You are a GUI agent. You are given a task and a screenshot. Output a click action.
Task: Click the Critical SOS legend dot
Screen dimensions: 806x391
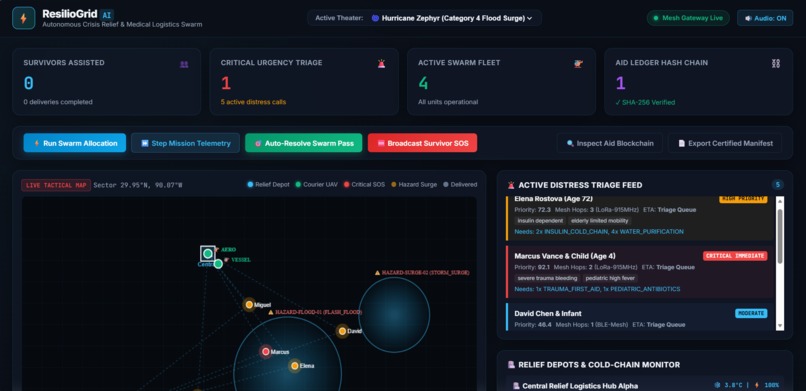tap(346, 184)
